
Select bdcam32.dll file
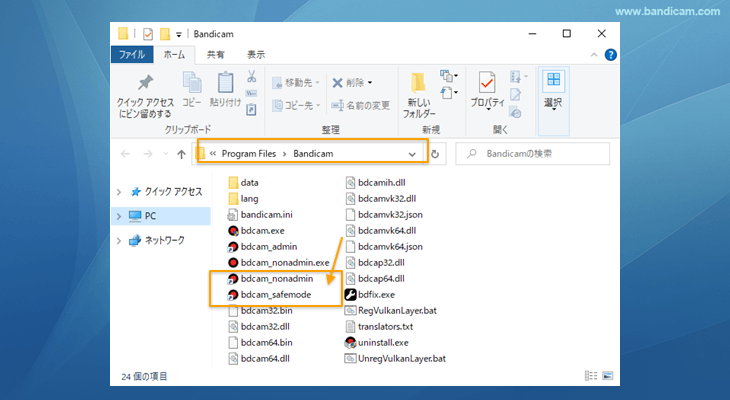click(259, 327)
